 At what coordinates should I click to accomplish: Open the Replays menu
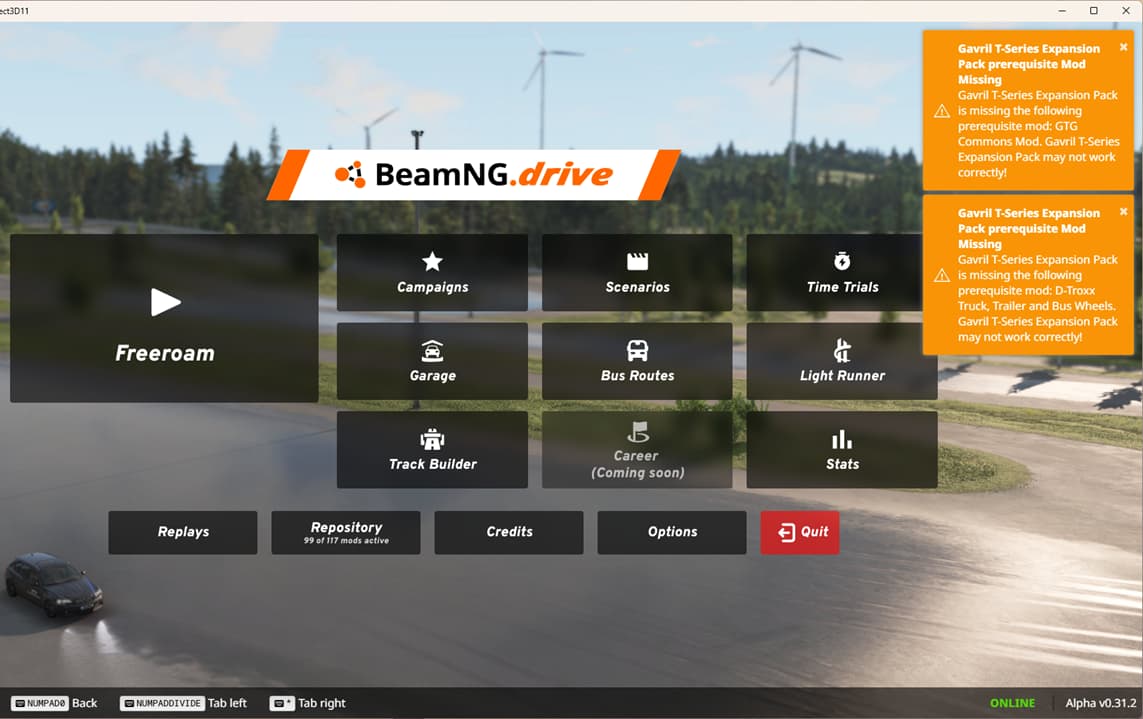[x=183, y=532]
